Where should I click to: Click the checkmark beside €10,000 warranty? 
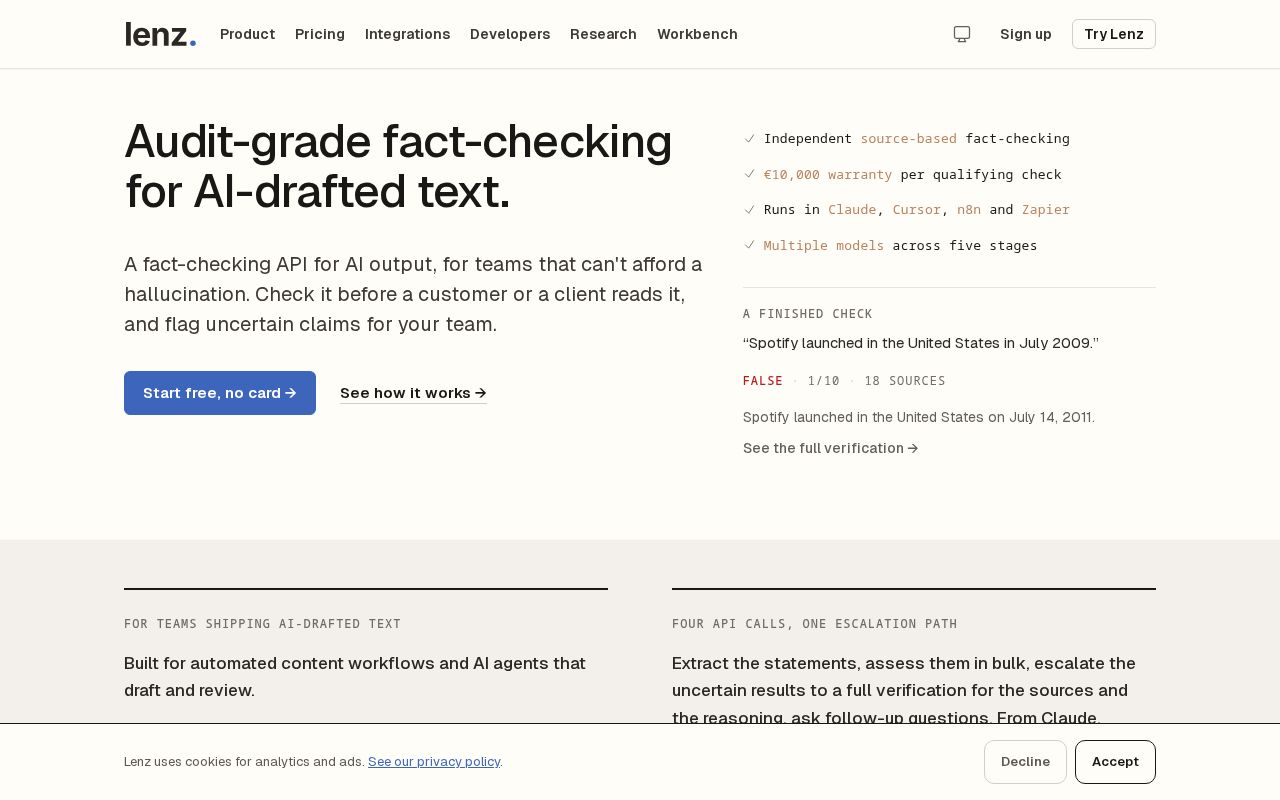tap(749, 174)
